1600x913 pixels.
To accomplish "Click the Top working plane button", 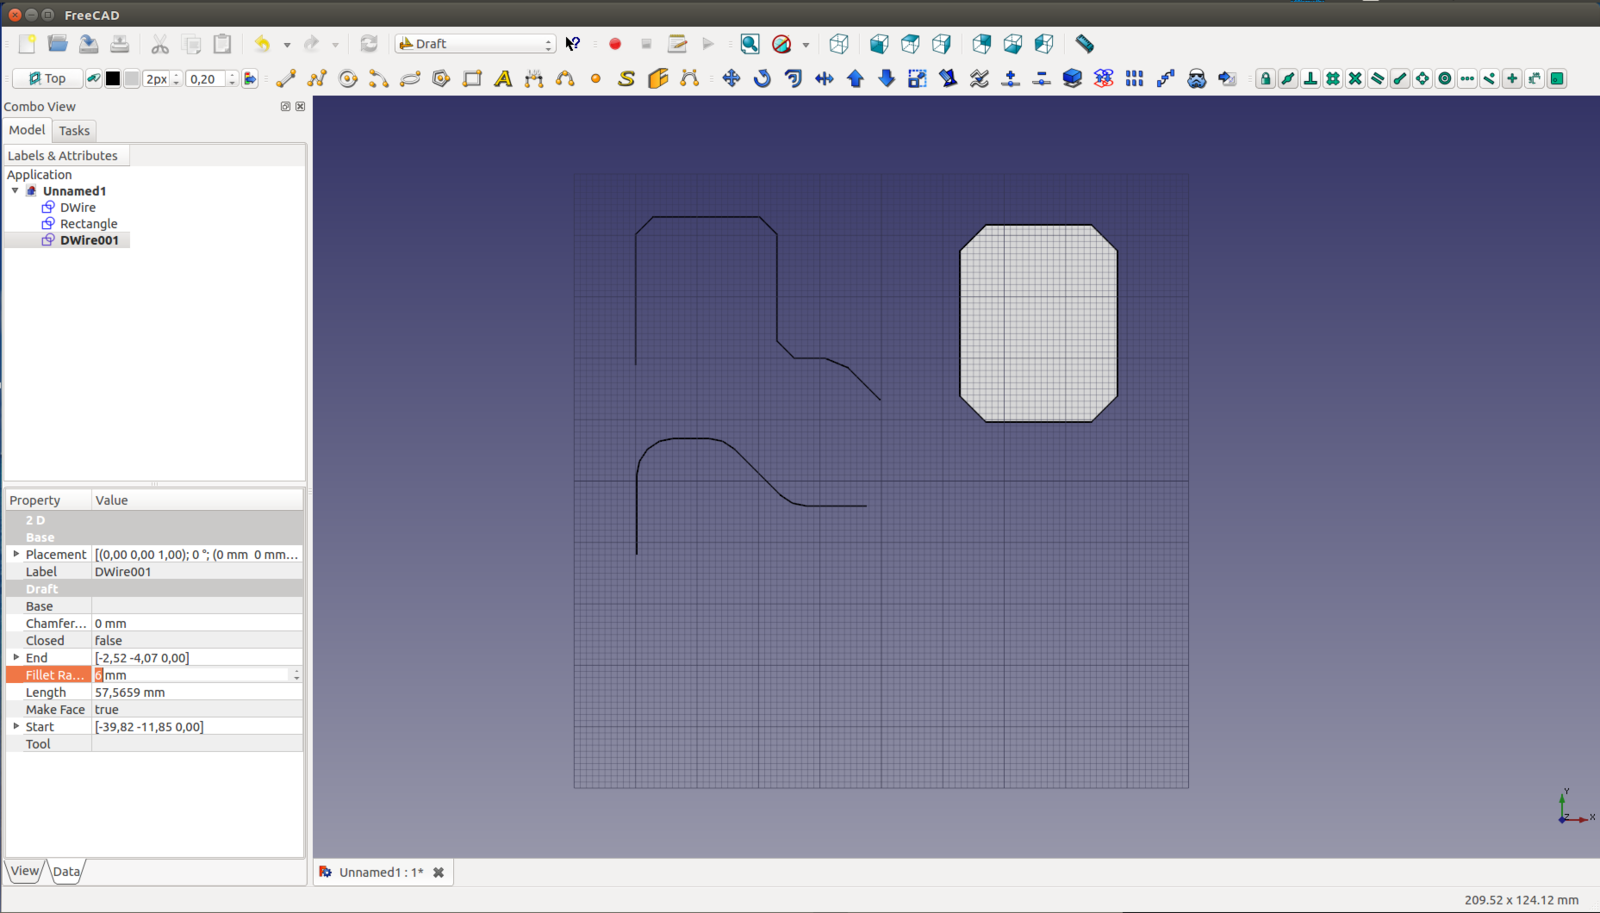I will point(47,79).
